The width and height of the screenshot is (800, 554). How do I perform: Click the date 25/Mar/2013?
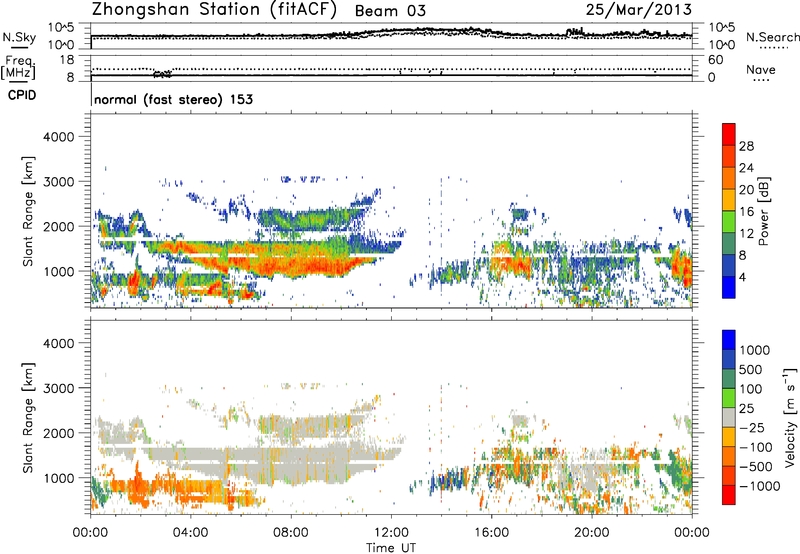[638, 9]
